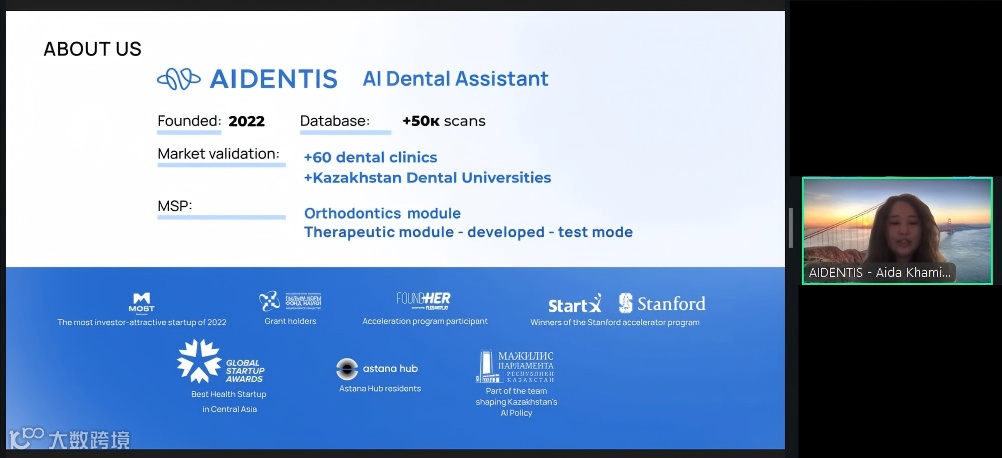Click the Global Startup Awards logo
The height and width of the screenshot is (458, 1002).
(x=220, y=362)
